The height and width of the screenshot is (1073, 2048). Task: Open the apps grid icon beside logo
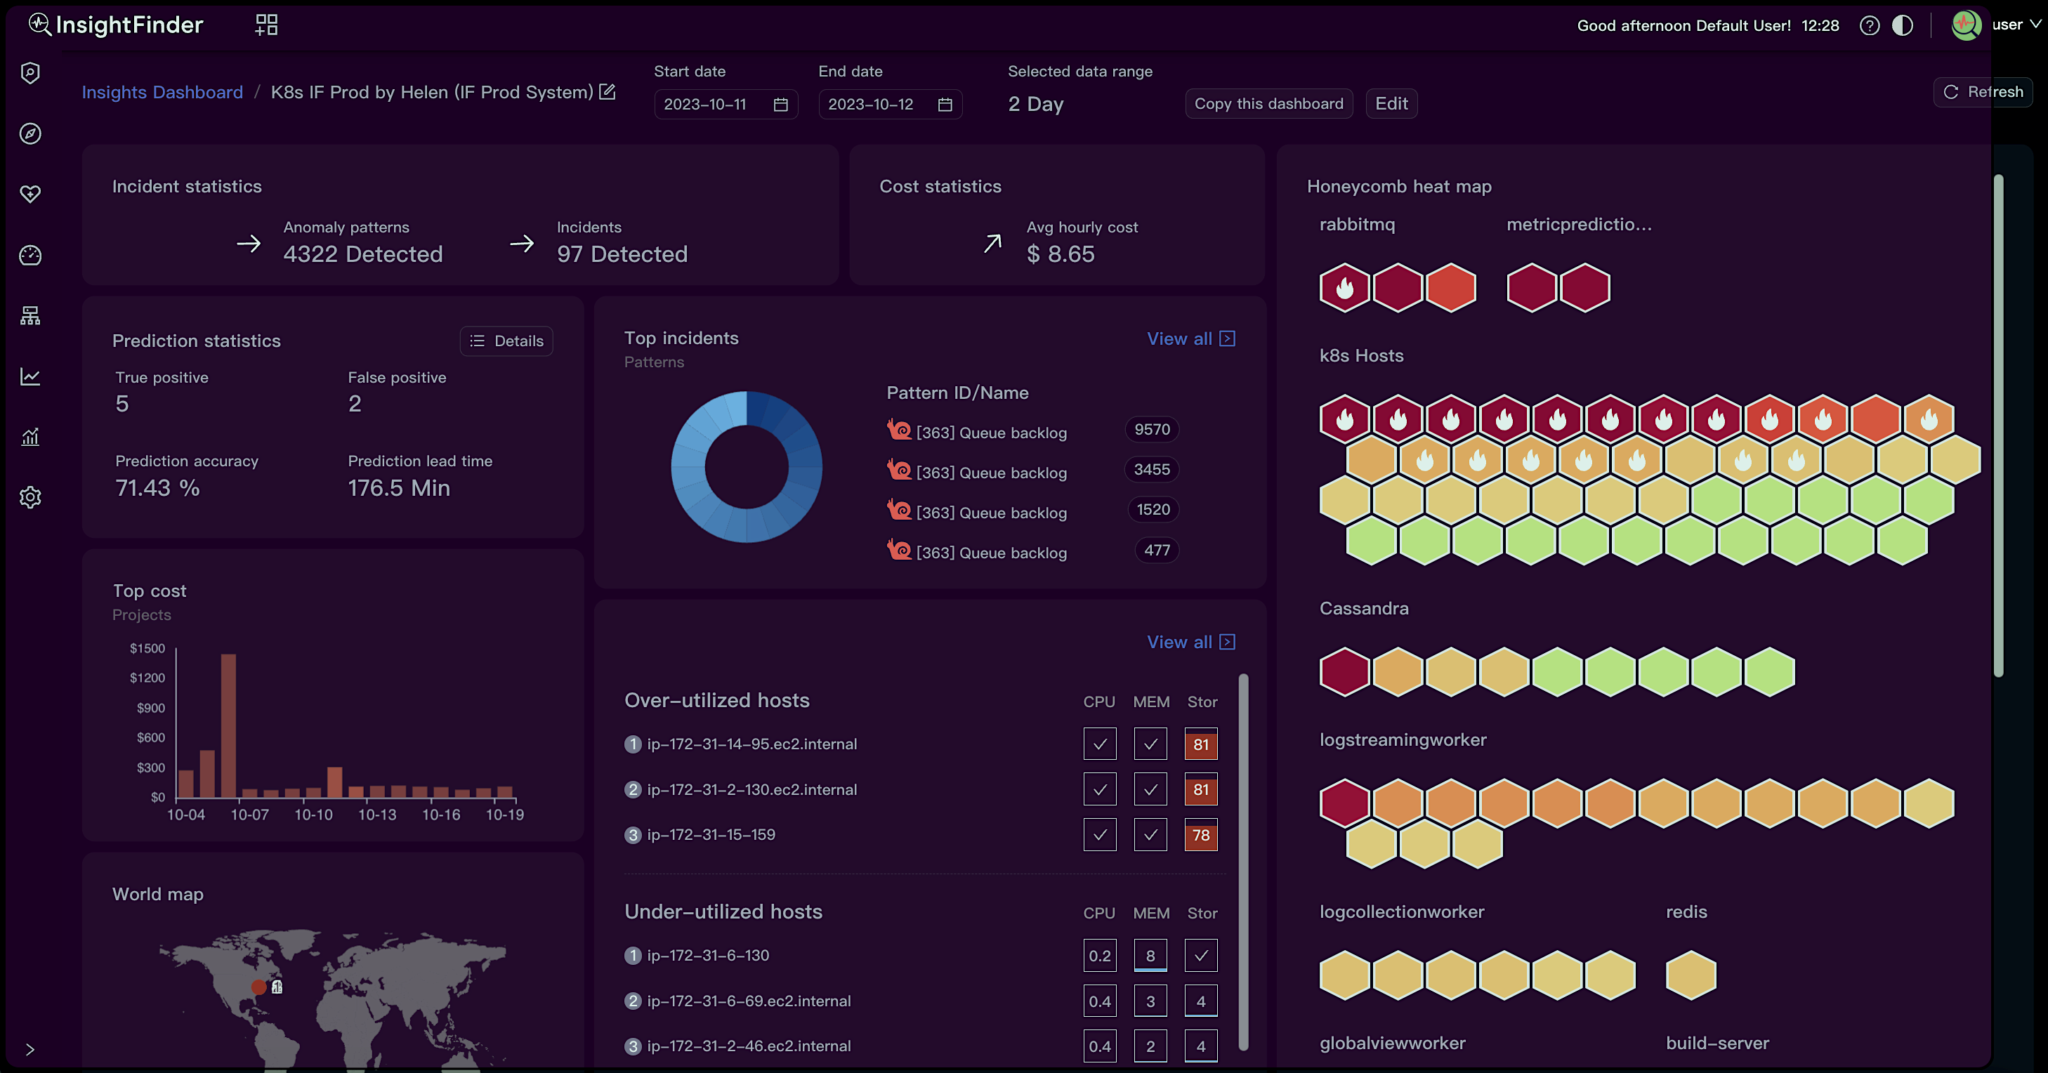point(266,25)
